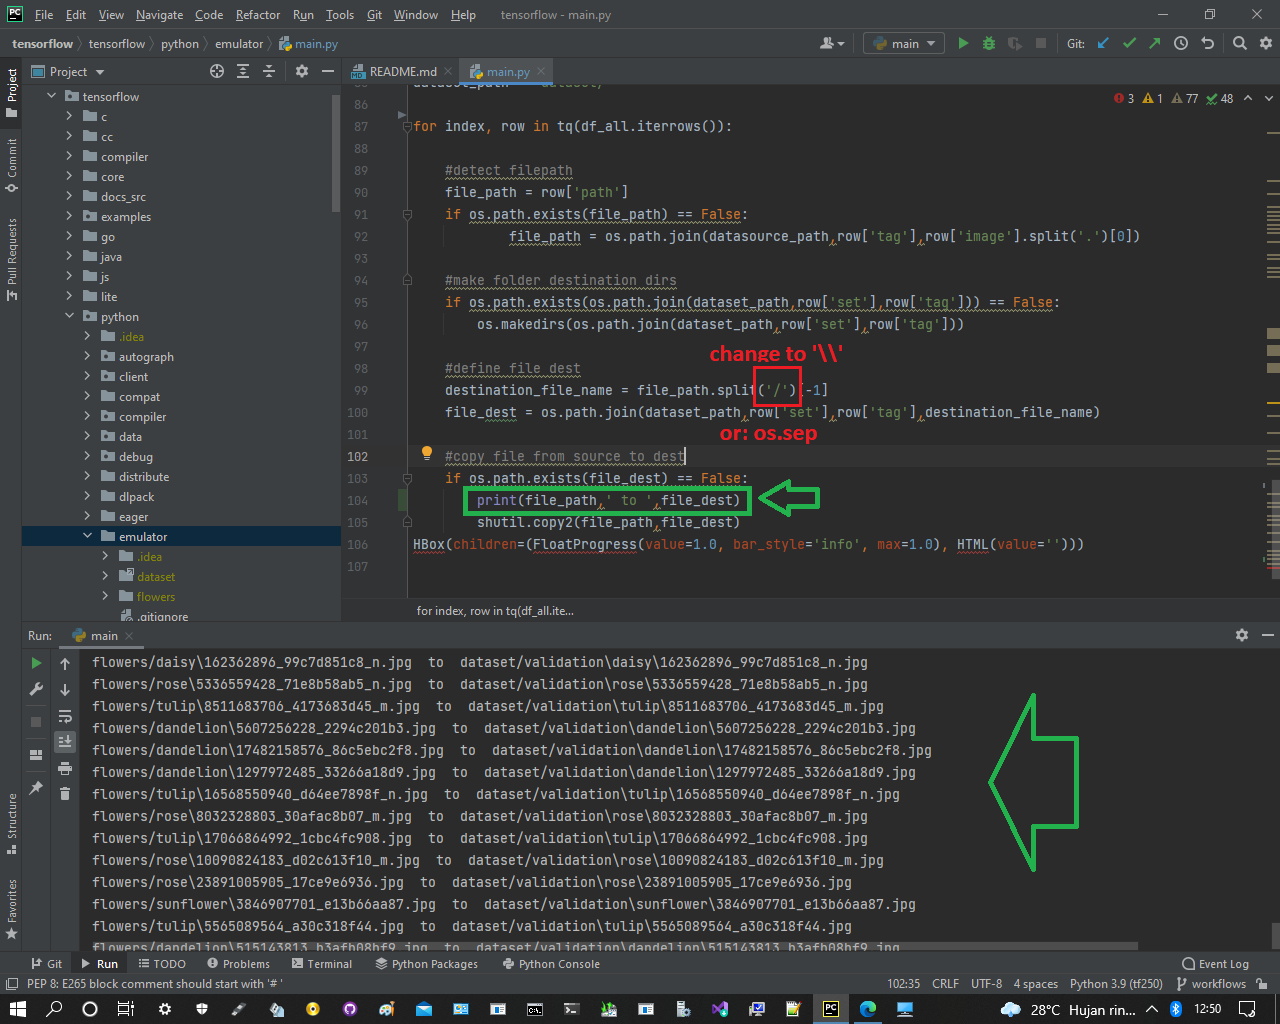Toggle the Project tool window side tab
The height and width of the screenshot is (1024, 1280).
pos(11,93)
